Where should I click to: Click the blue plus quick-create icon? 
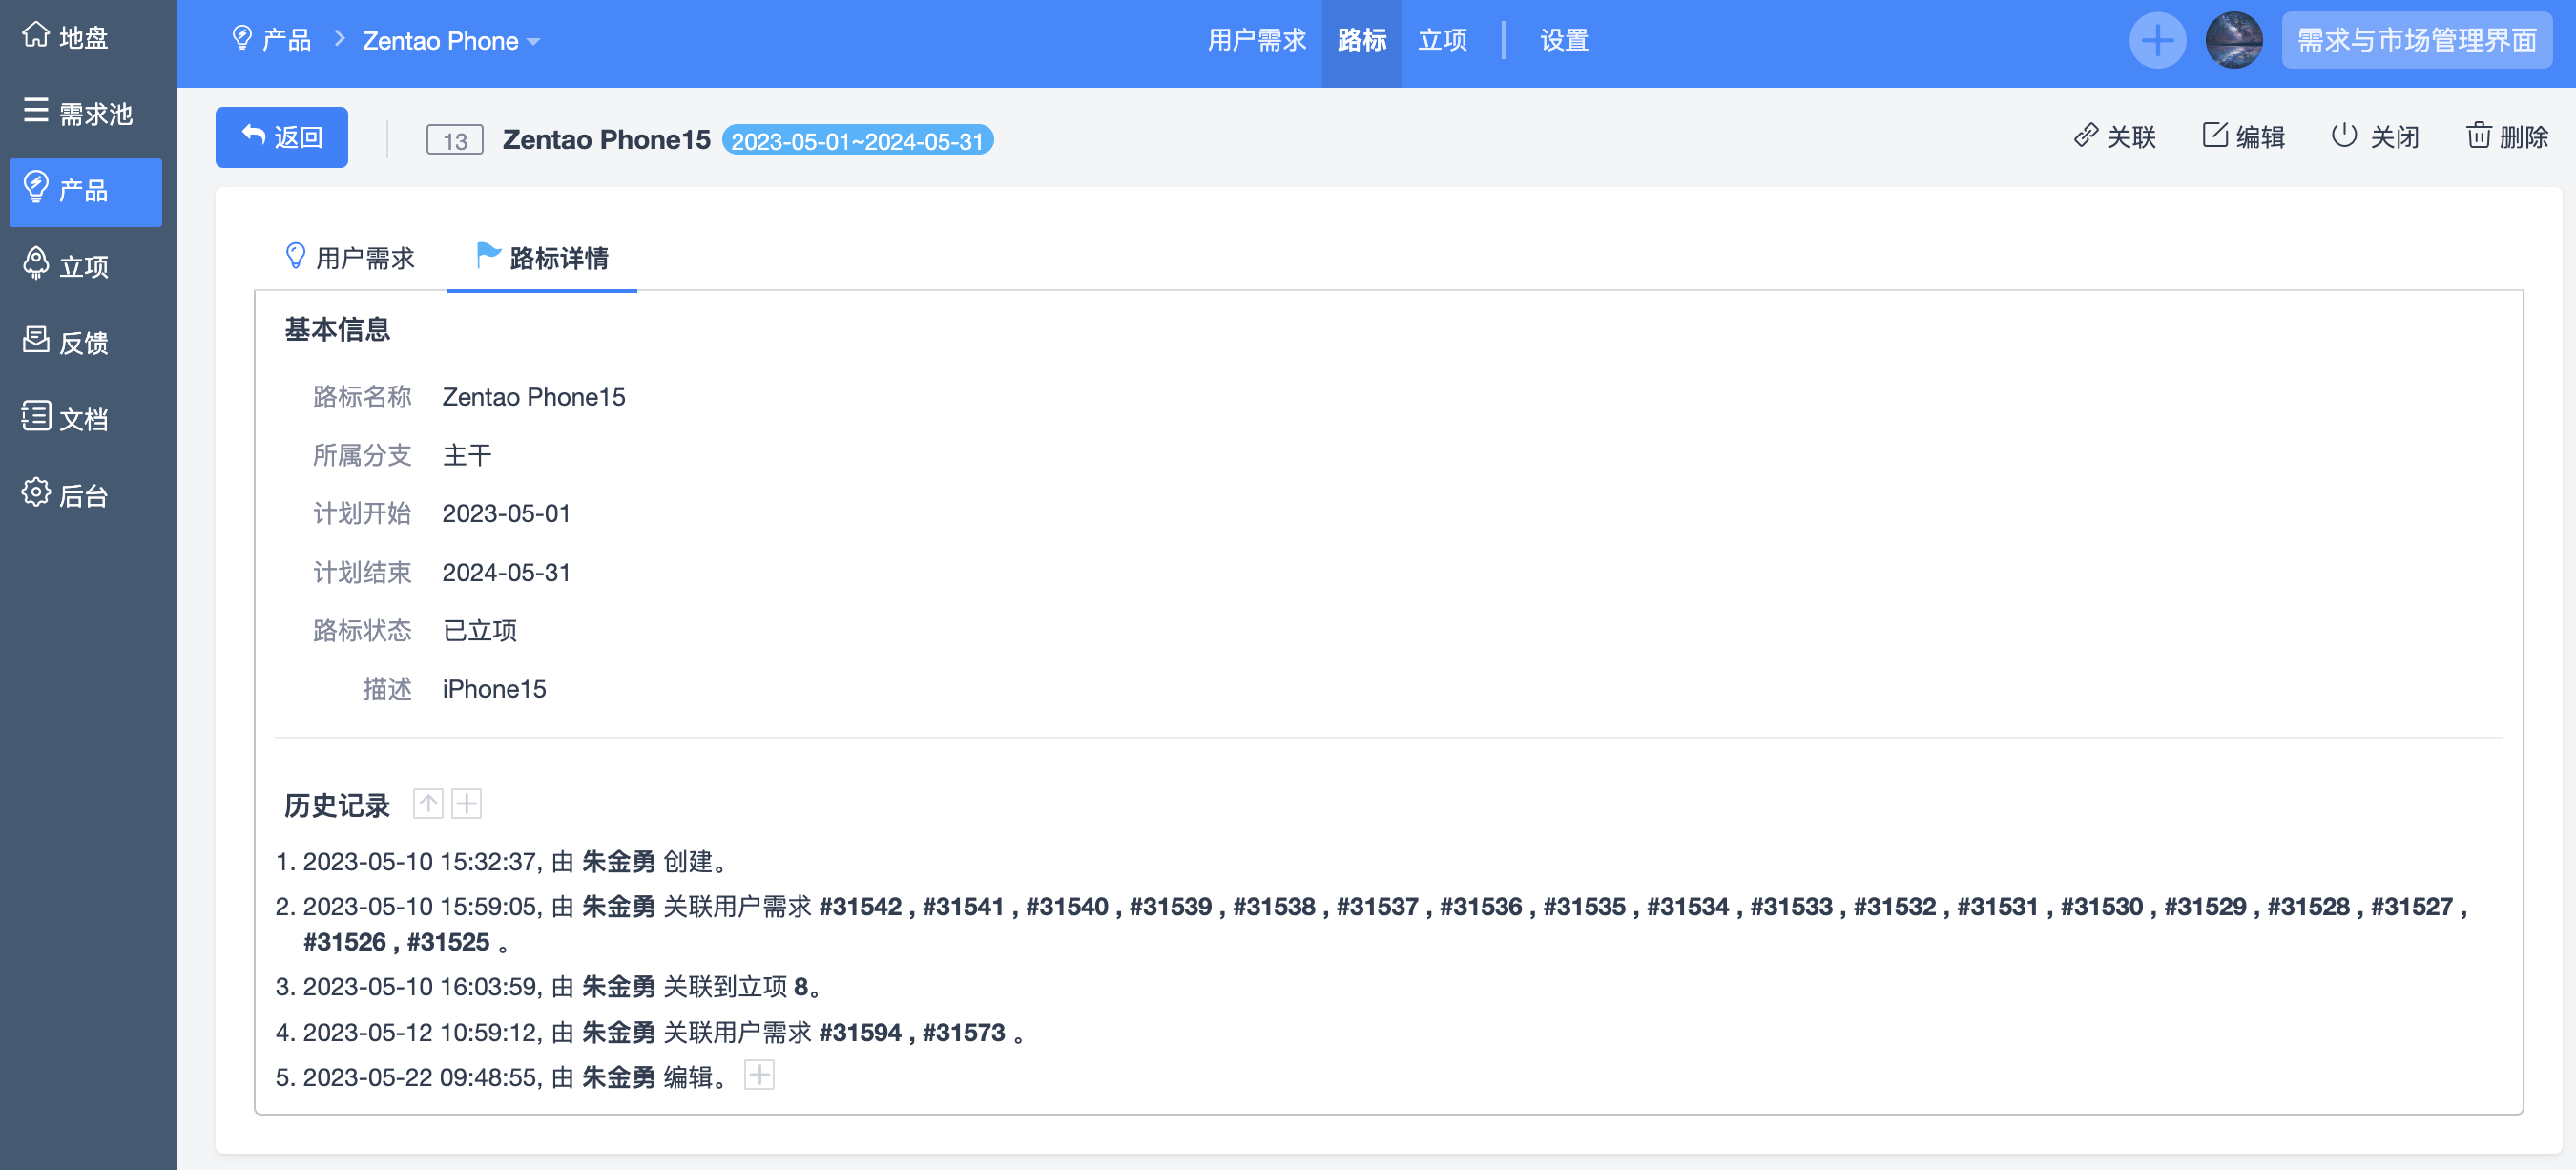pyautogui.click(x=2156, y=41)
